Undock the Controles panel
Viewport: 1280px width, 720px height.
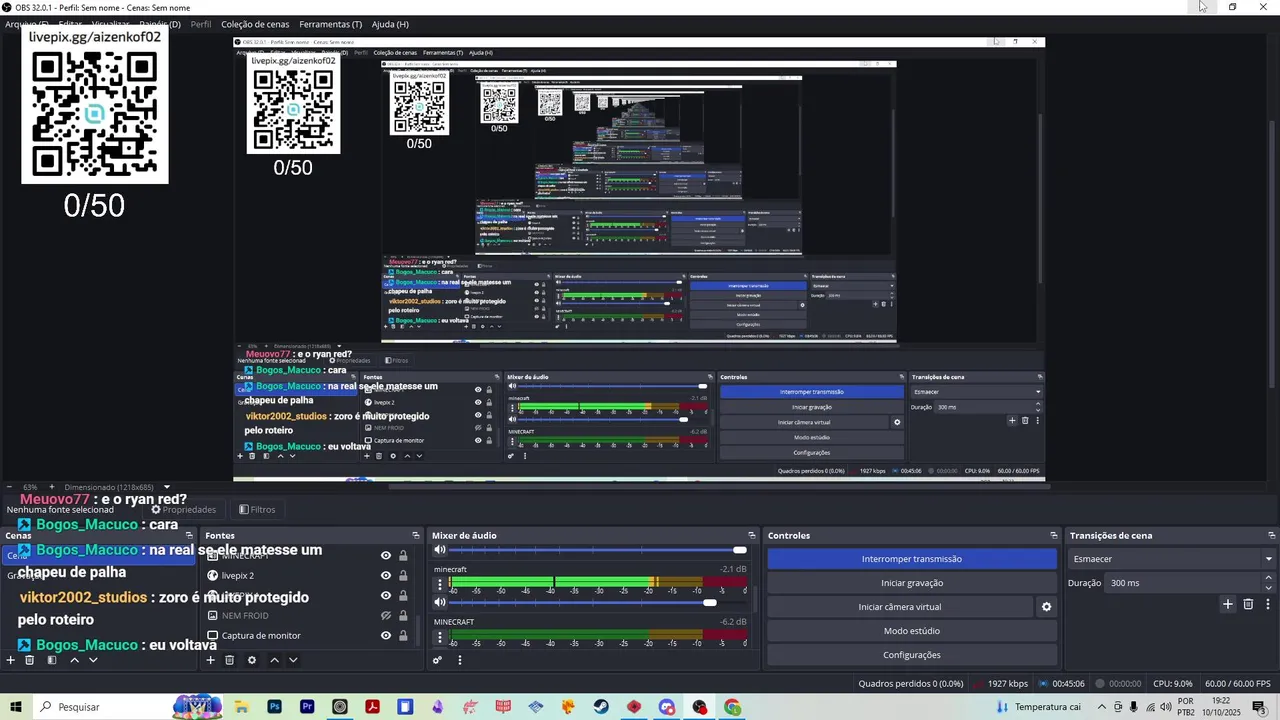pos(1053,536)
